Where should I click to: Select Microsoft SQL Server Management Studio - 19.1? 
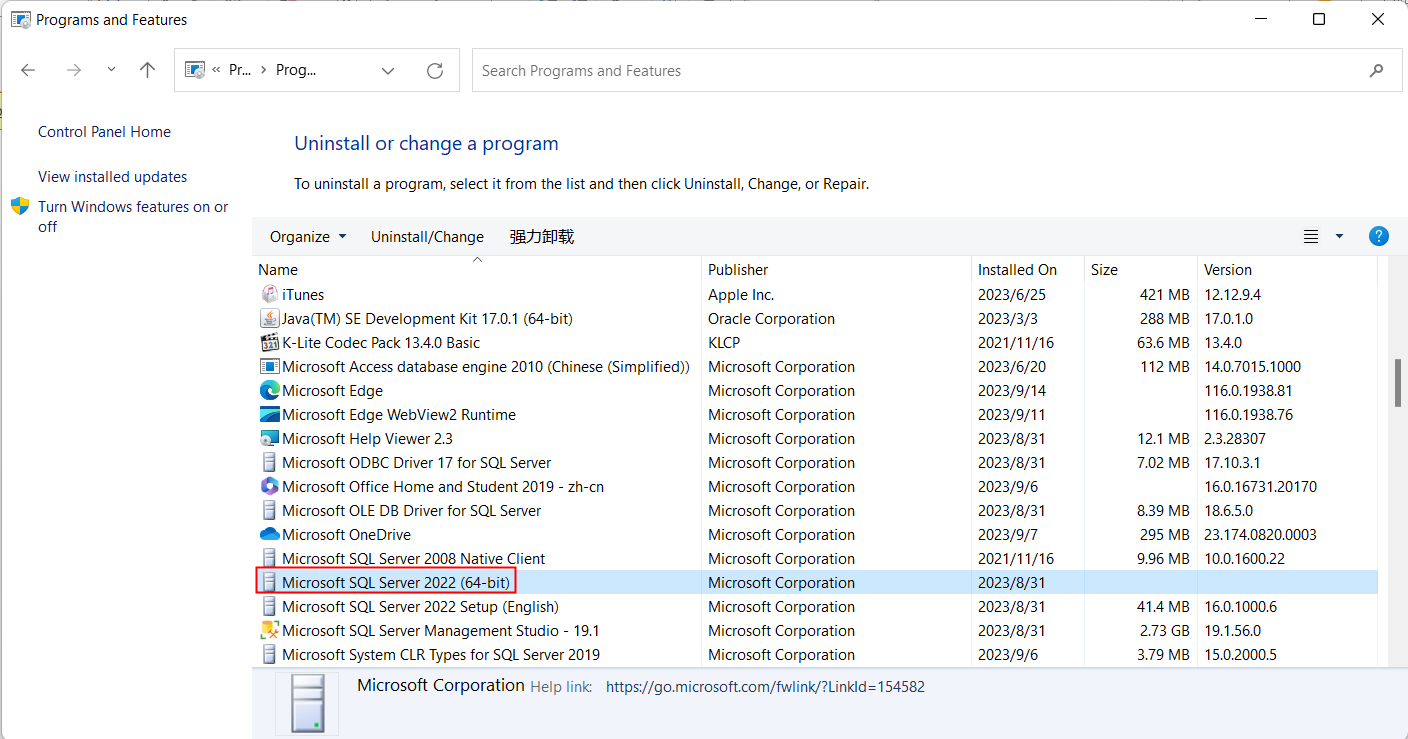click(x=441, y=631)
